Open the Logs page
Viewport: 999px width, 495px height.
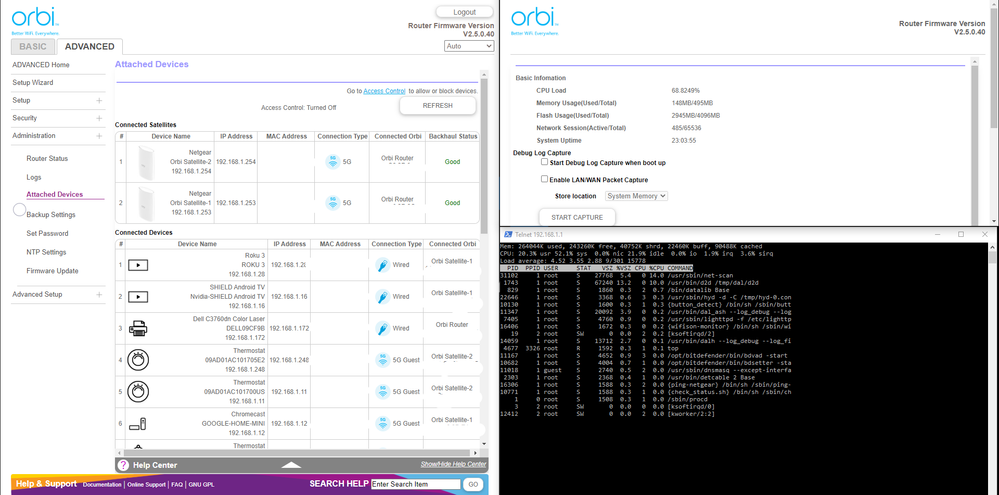tap(34, 177)
